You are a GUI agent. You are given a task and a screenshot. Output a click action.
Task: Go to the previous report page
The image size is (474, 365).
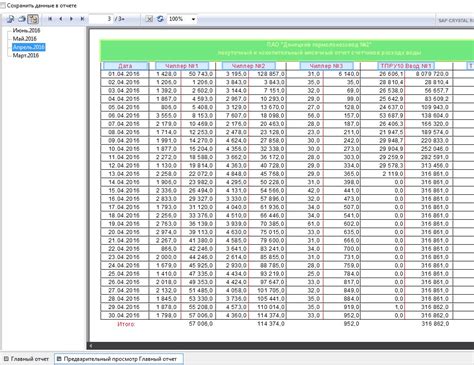[x=61, y=19]
